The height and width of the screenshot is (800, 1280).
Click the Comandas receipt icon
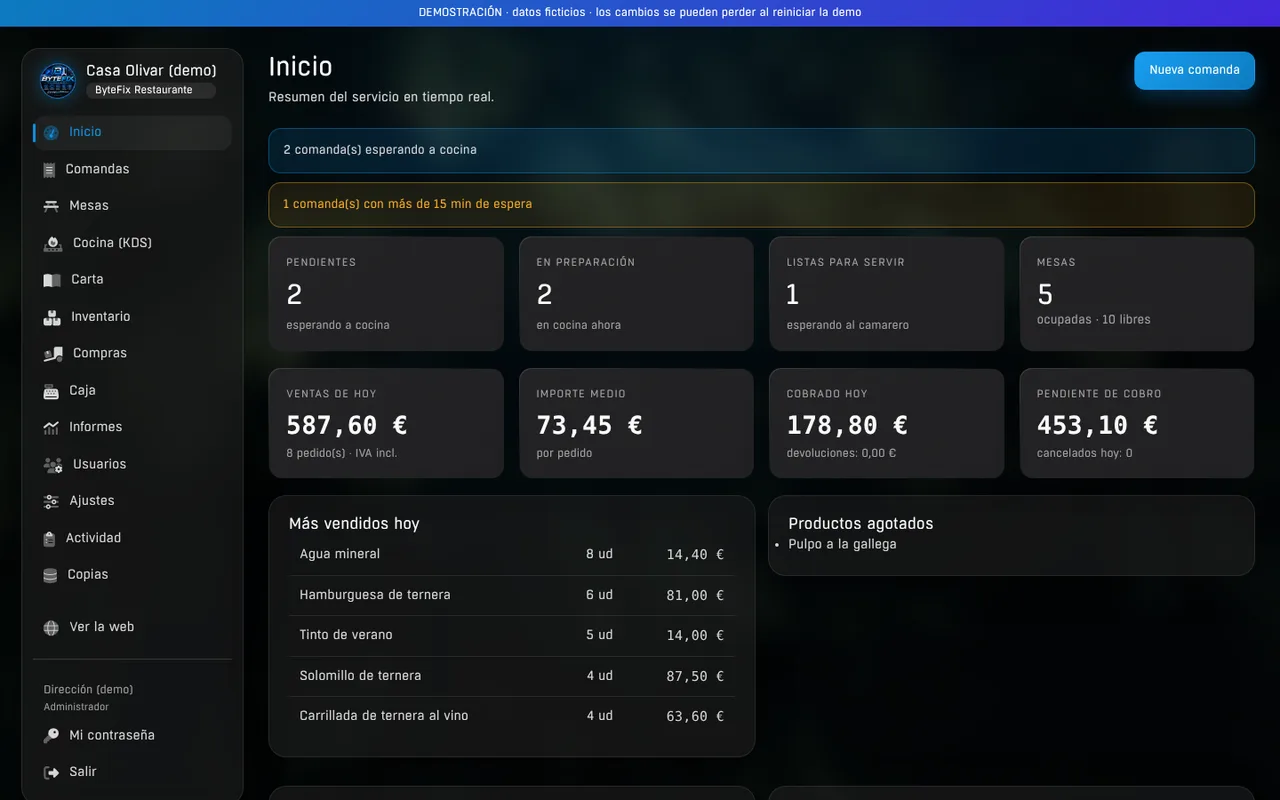[49, 170]
